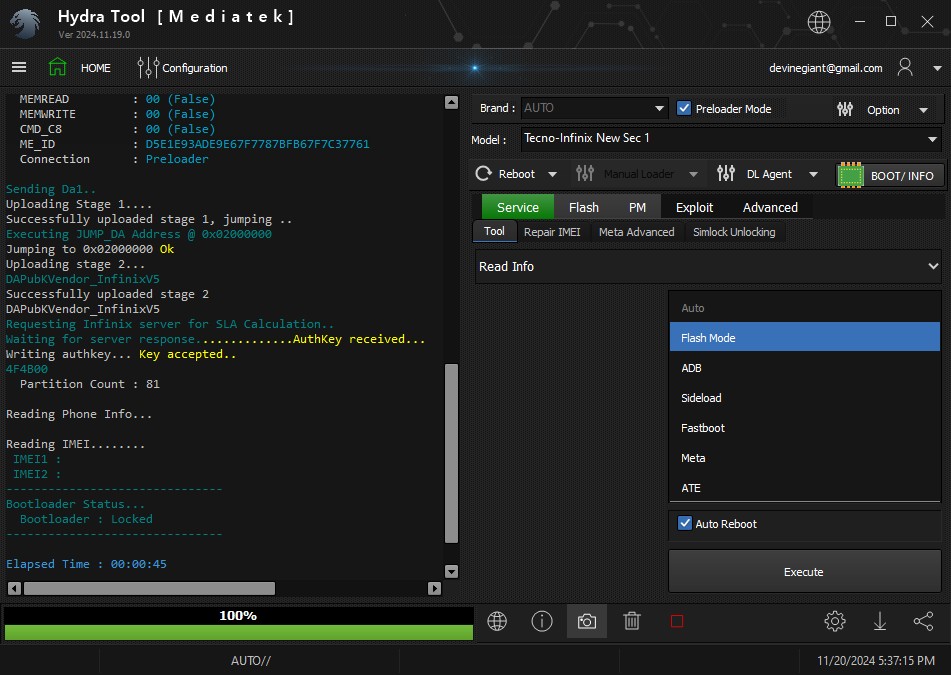Image resolution: width=951 pixels, height=675 pixels.
Task: Expand the account dropdown arrow
Action: coord(937,68)
